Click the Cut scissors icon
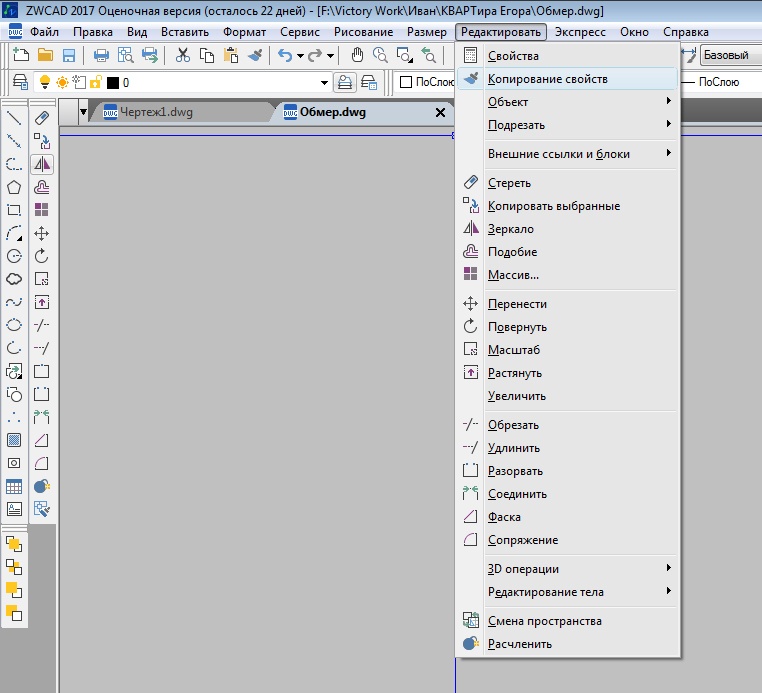This screenshot has width=762, height=693. 182,55
